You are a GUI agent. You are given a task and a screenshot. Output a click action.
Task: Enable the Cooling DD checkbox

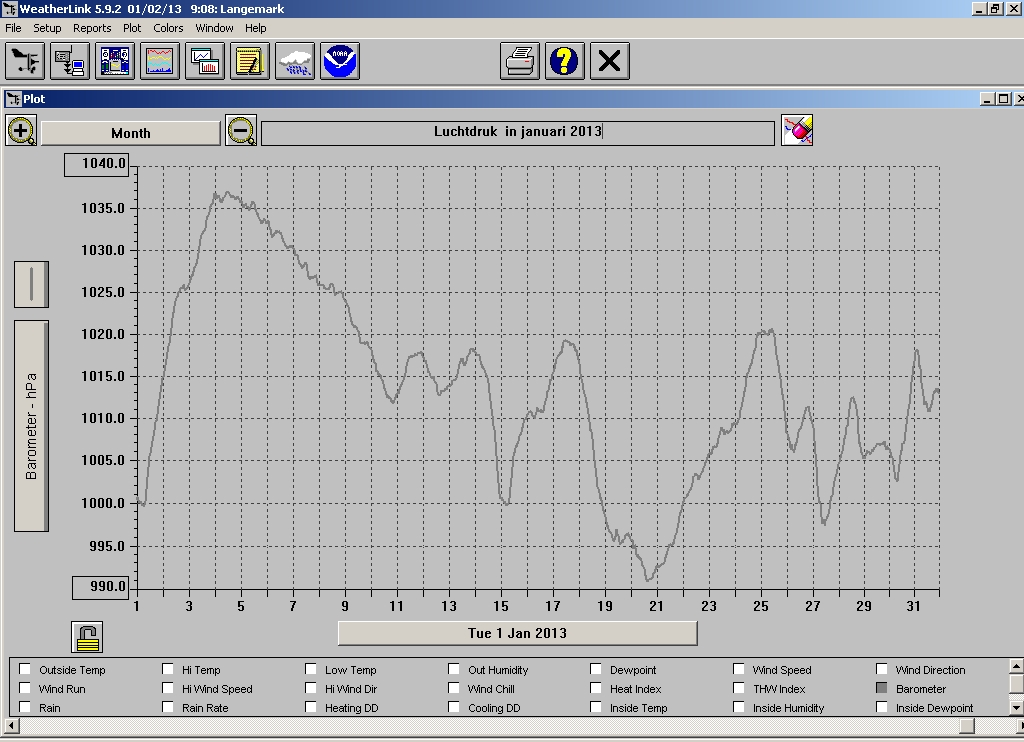454,707
